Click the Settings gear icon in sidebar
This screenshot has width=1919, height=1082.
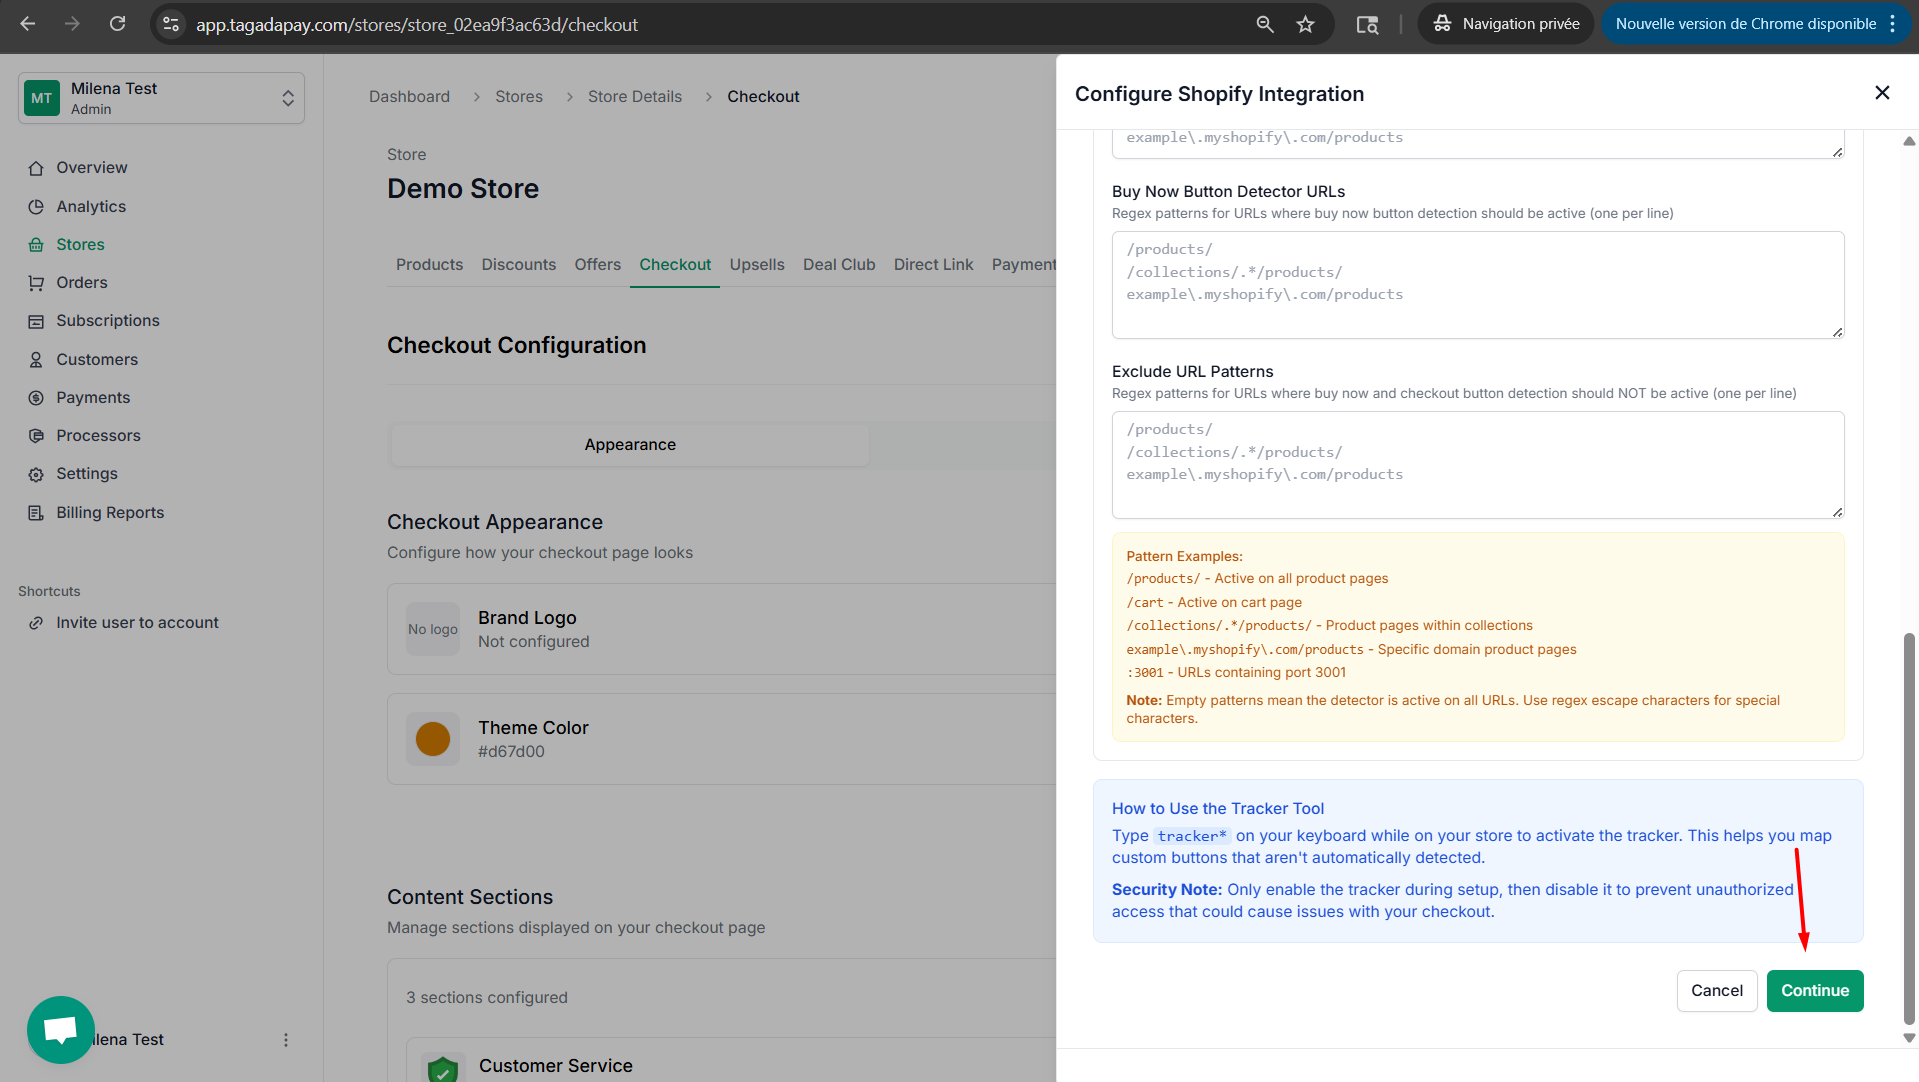(x=36, y=474)
